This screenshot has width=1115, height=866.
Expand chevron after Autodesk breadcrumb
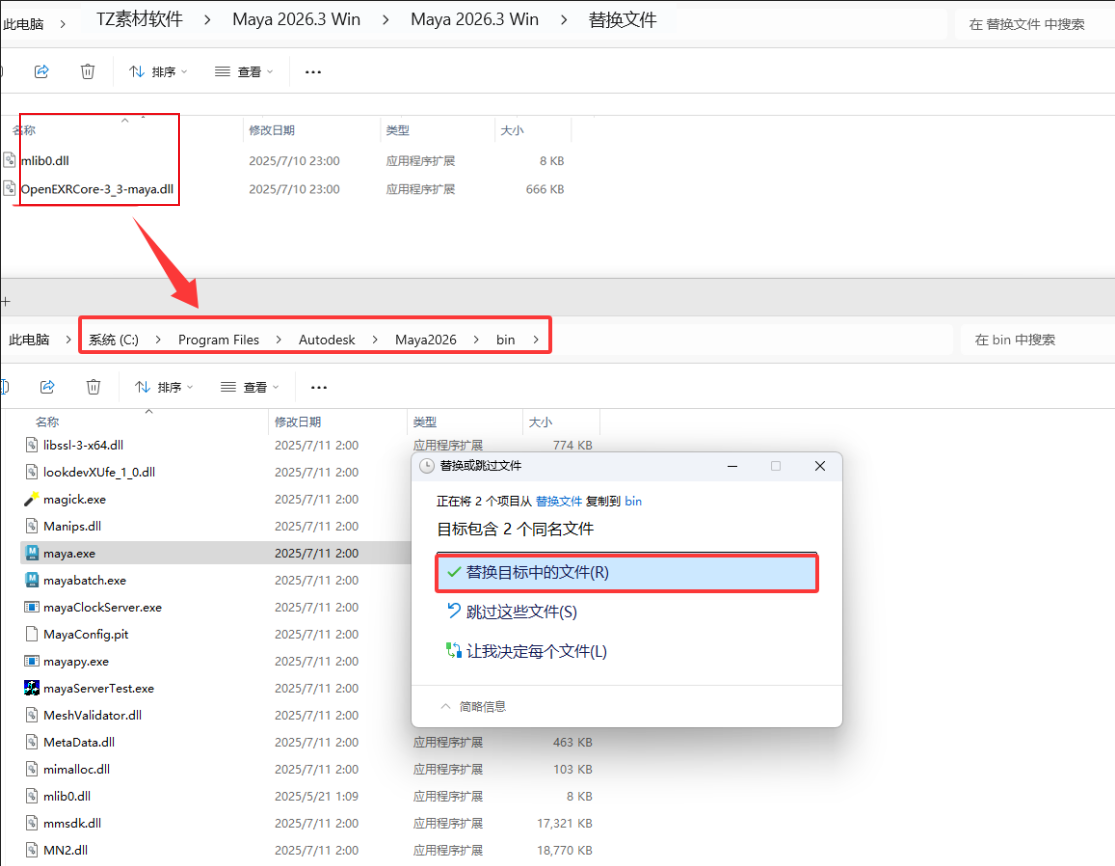coord(375,340)
